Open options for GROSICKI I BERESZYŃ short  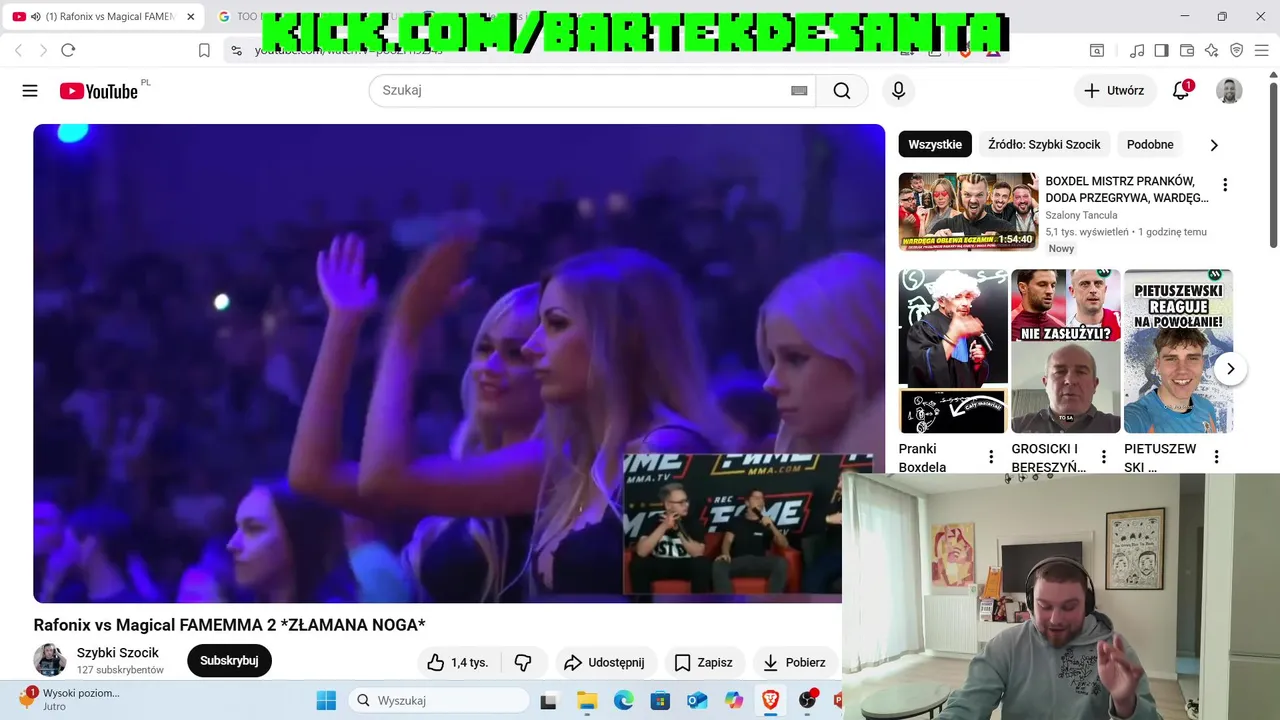click(1104, 457)
